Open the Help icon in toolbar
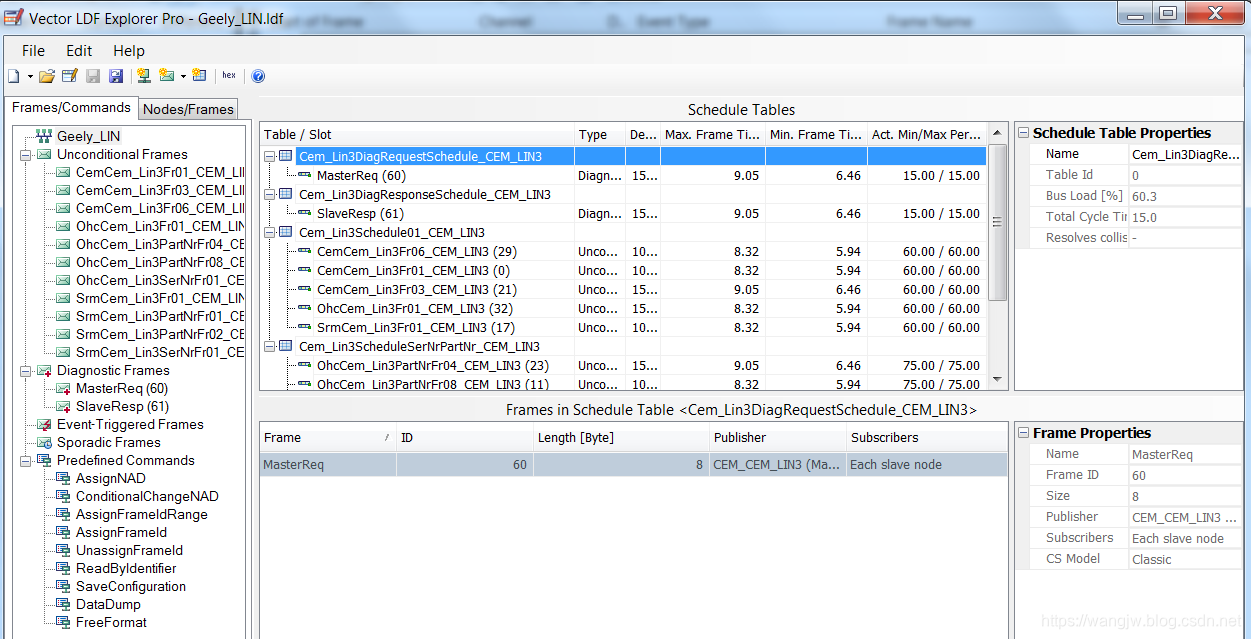The width and height of the screenshot is (1251, 639). 258,76
